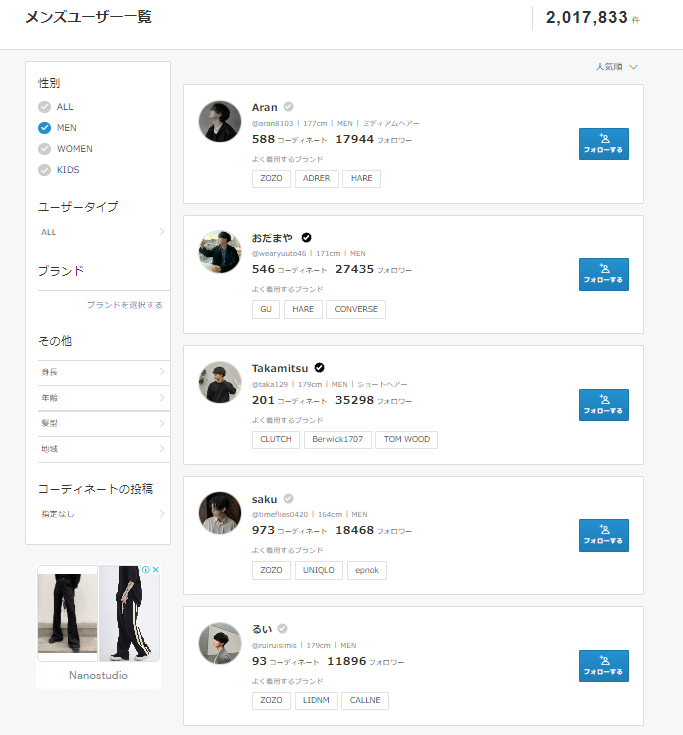Image resolution: width=683 pixels, height=735 pixels.
Task: Click the Nanostudio ad label
Action: tap(98, 675)
